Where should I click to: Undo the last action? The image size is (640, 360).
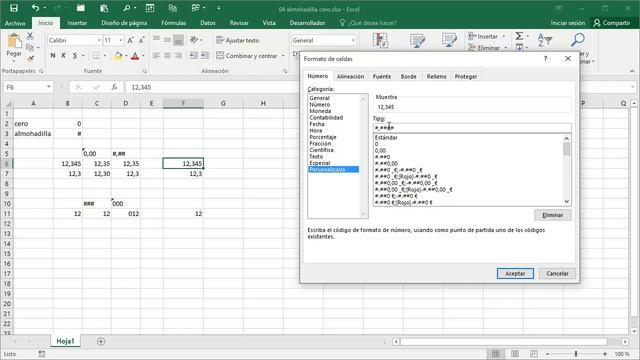click(x=36, y=8)
